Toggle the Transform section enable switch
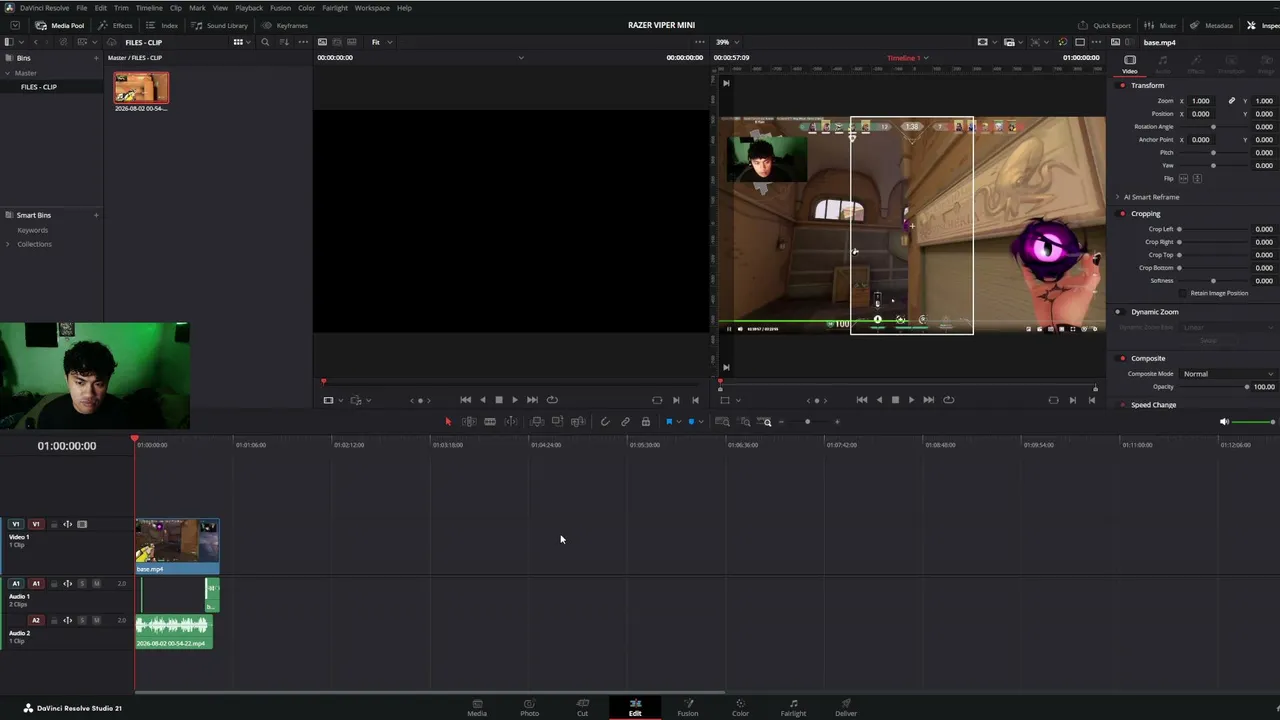This screenshot has width=1280, height=720. tap(1122, 85)
